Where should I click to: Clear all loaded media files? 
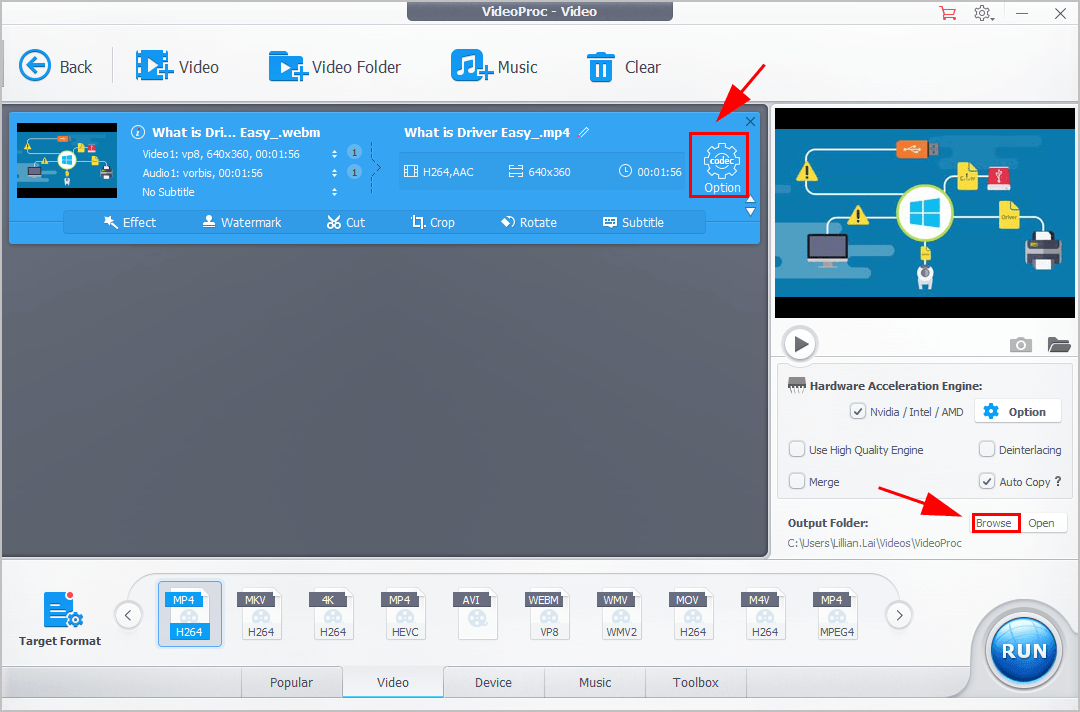click(625, 66)
